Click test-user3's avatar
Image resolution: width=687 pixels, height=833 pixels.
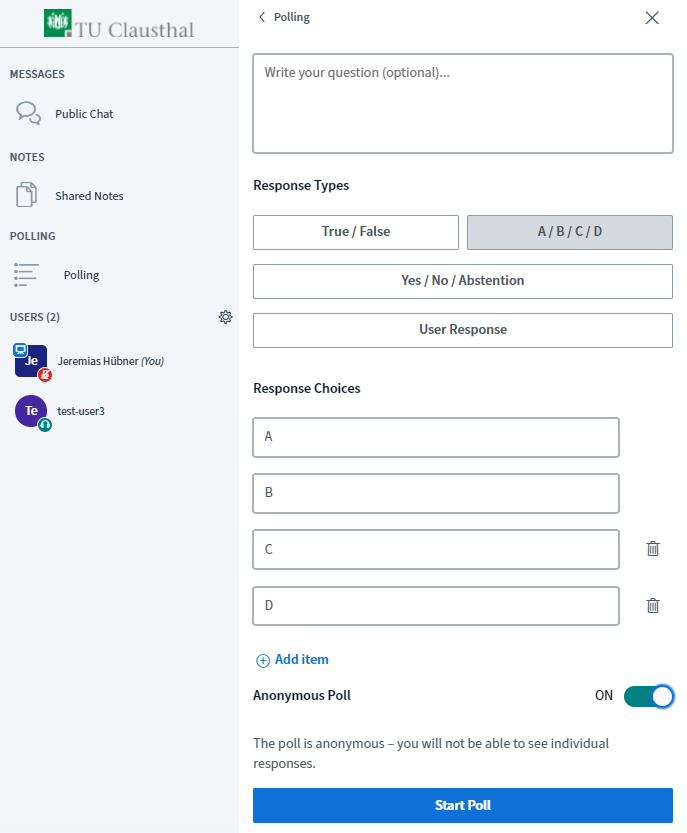(31, 411)
